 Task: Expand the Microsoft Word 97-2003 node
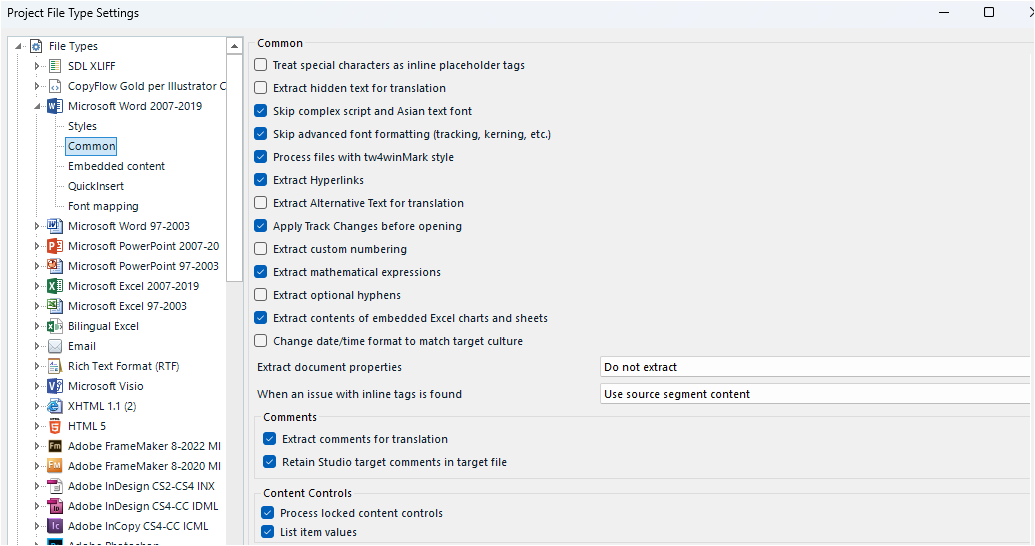(x=37, y=226)
